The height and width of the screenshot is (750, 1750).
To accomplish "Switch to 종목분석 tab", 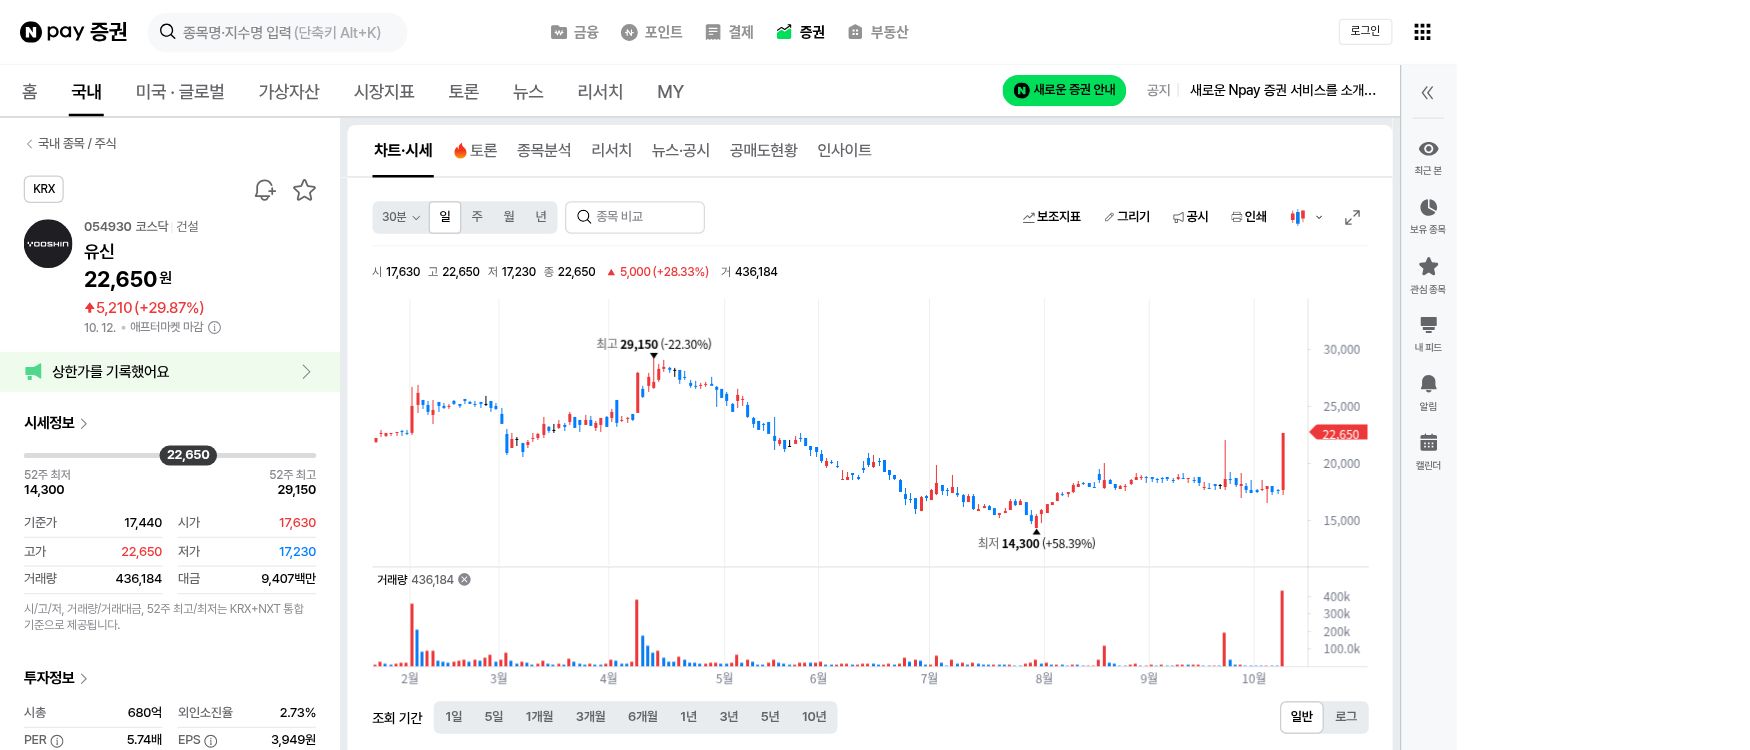I will (544, 150).
